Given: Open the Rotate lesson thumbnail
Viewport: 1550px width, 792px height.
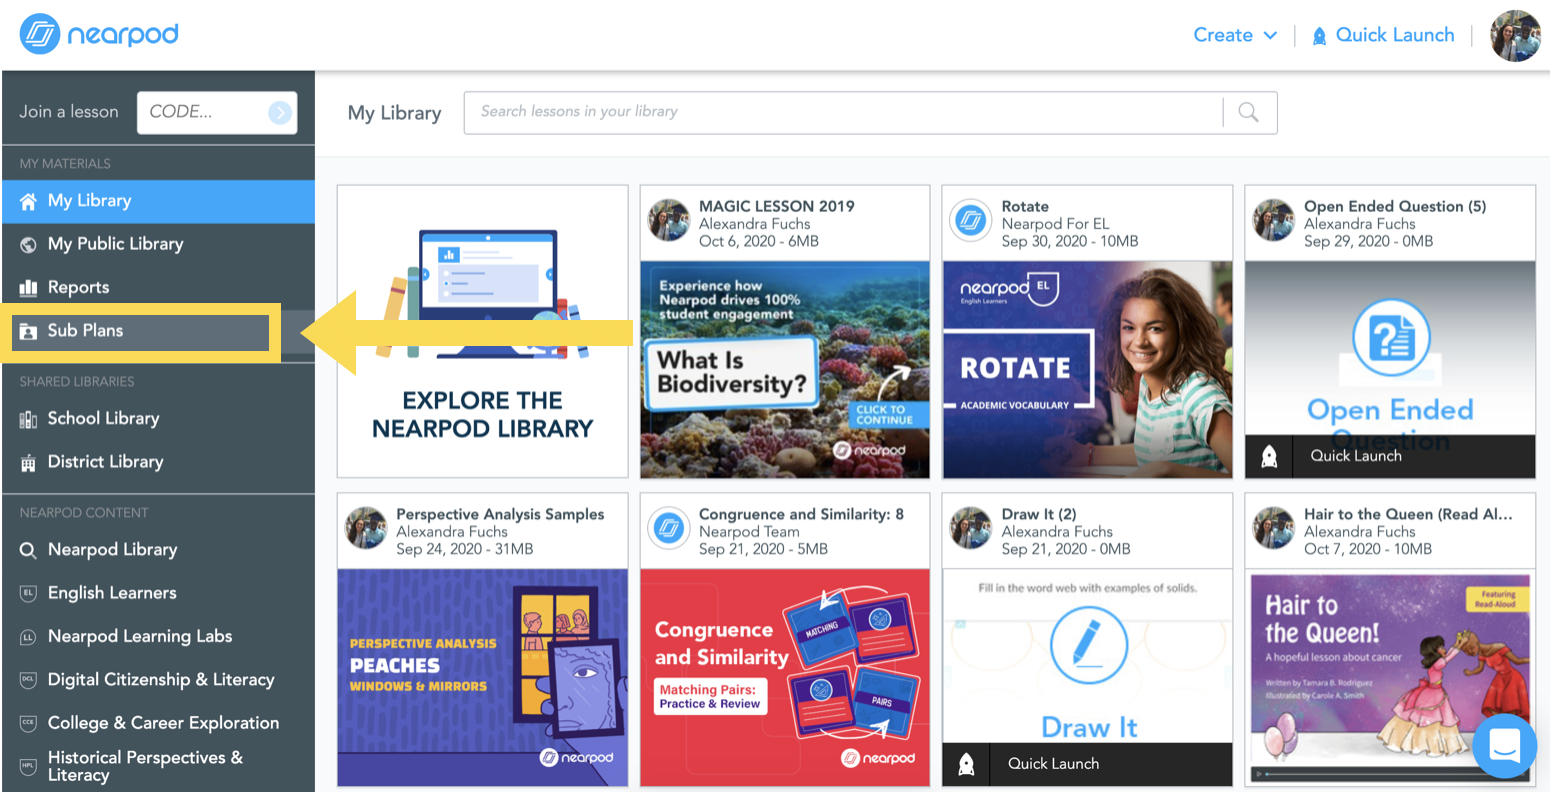Looking at the screenshot, I should coord(1088,369).
